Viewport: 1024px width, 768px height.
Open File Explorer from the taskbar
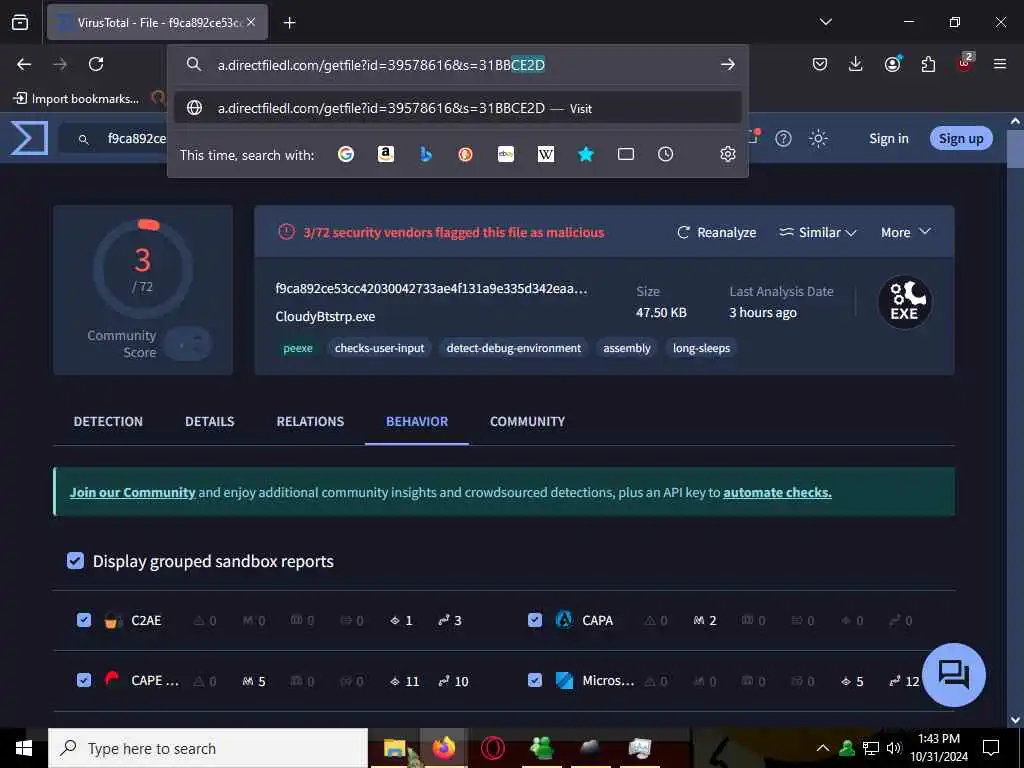pos(395,748)
